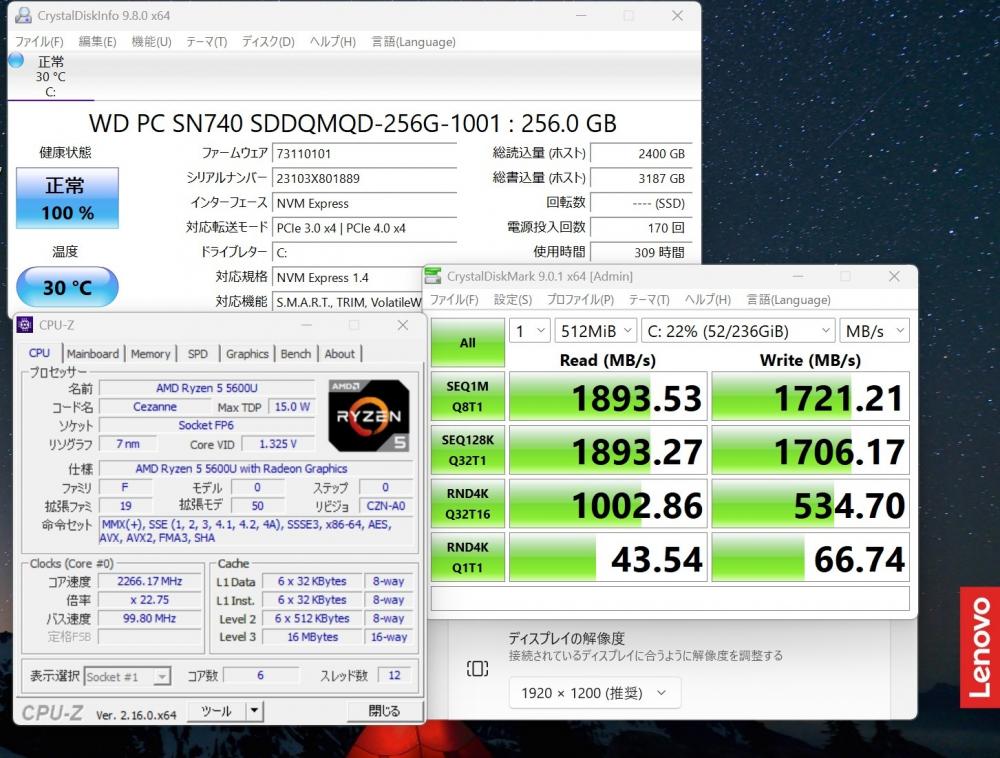Open the 1920 × 1200 resolution dropdown

tap(594, 693)
